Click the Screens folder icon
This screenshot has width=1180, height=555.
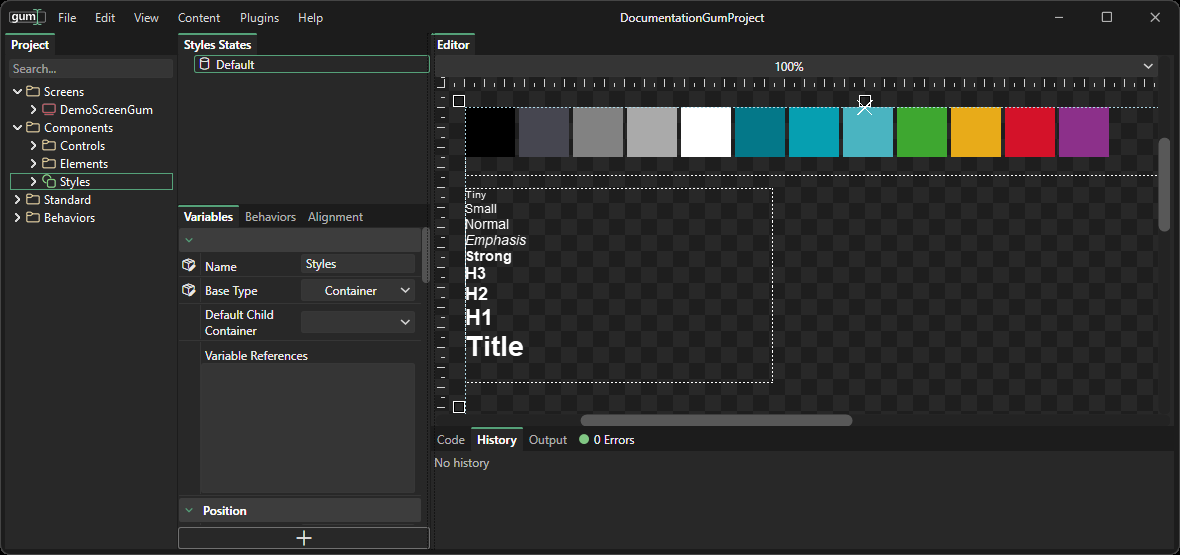click(33, 92)
